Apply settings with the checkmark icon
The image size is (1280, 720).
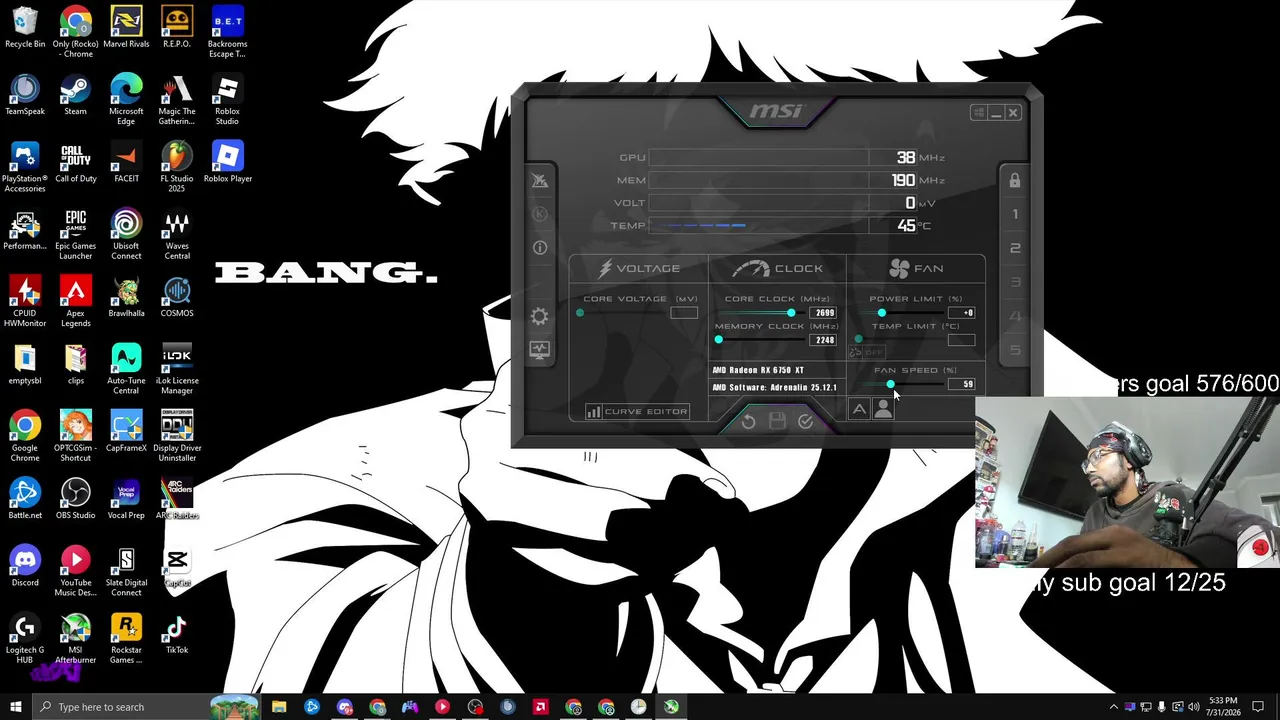coord(805,422)
